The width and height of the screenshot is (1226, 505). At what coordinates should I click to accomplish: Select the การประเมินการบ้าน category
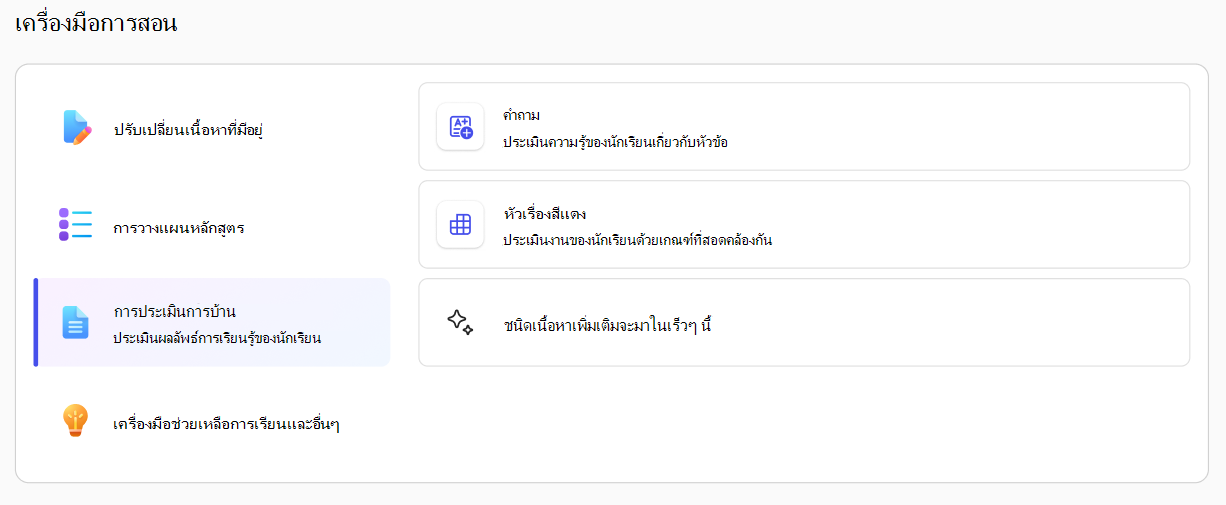[x=212, y=323]
